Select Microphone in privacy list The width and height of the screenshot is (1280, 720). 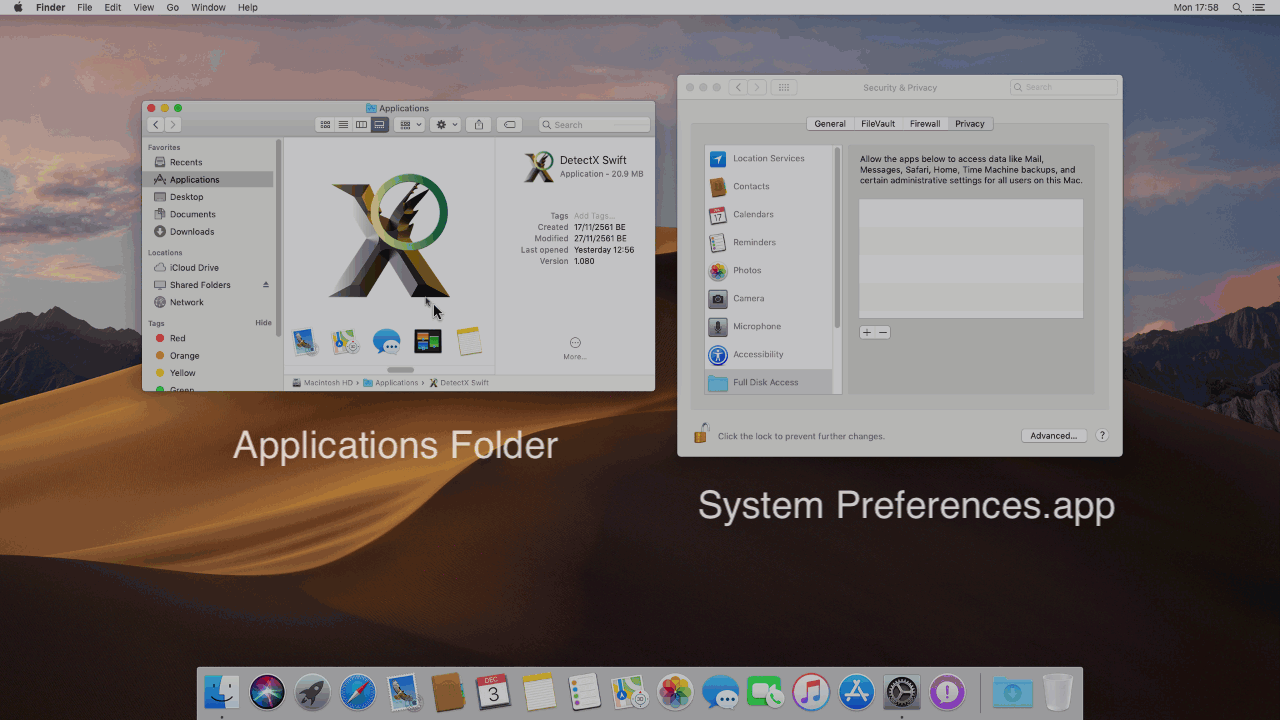click(x=769, y=327)
